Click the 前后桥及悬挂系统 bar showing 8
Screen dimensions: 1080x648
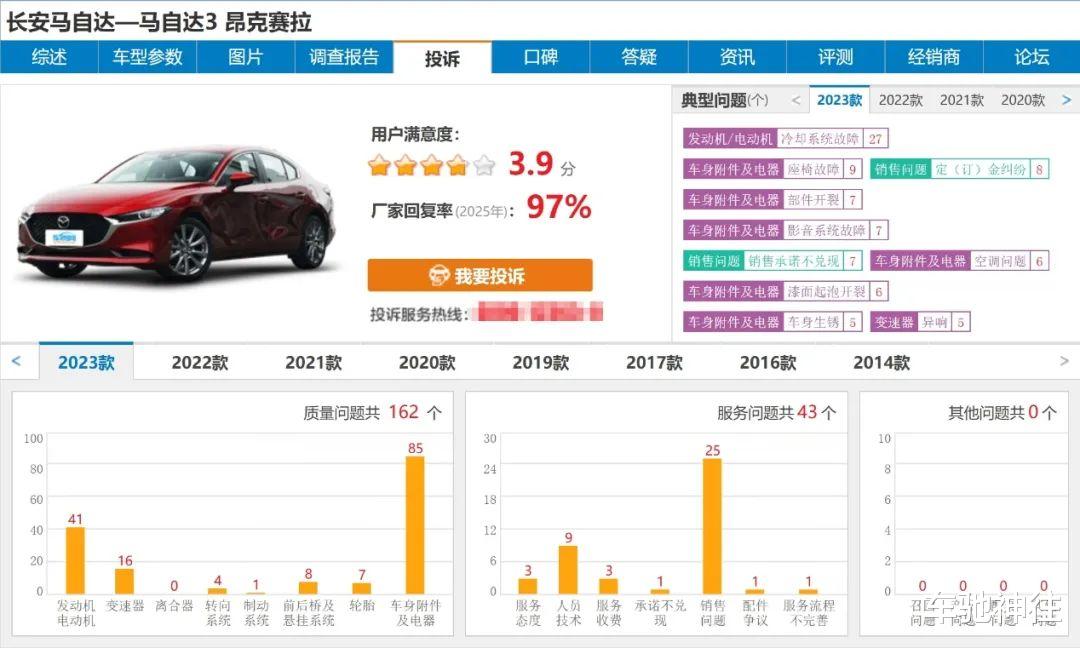coord(308,587)
